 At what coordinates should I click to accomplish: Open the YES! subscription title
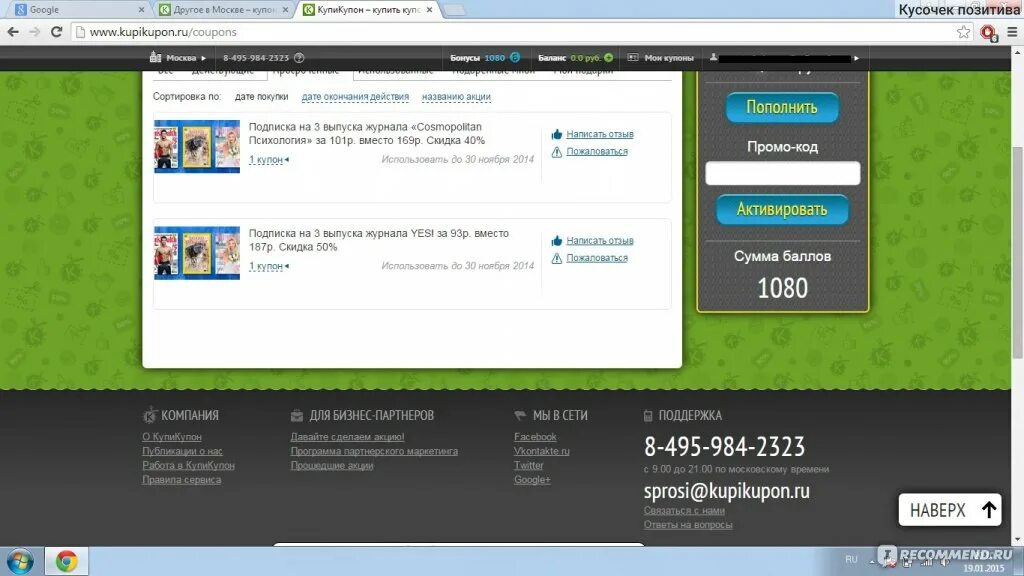tap(379, 240)
